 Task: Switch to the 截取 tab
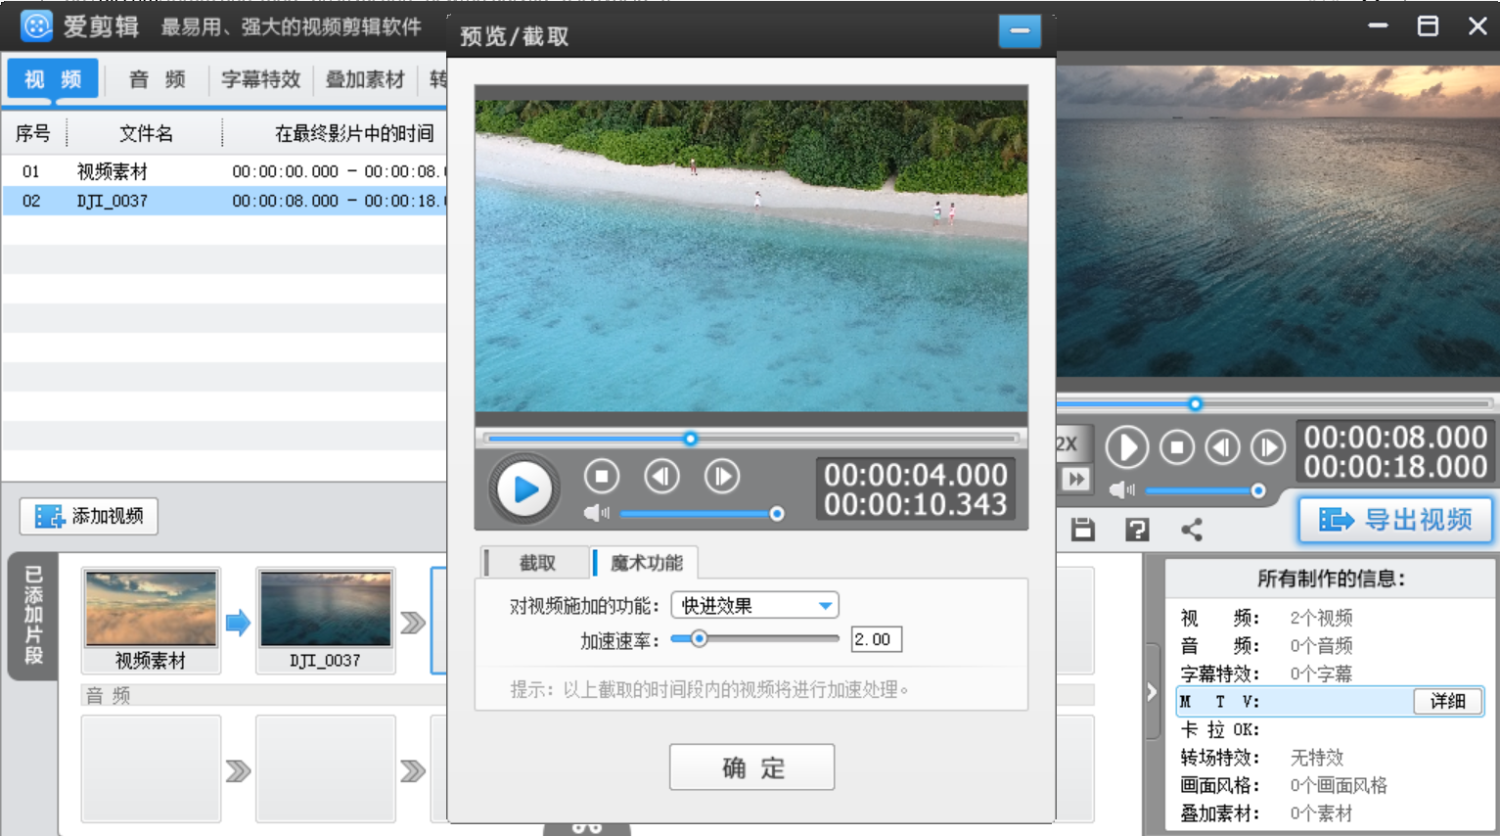click(536, 563)
